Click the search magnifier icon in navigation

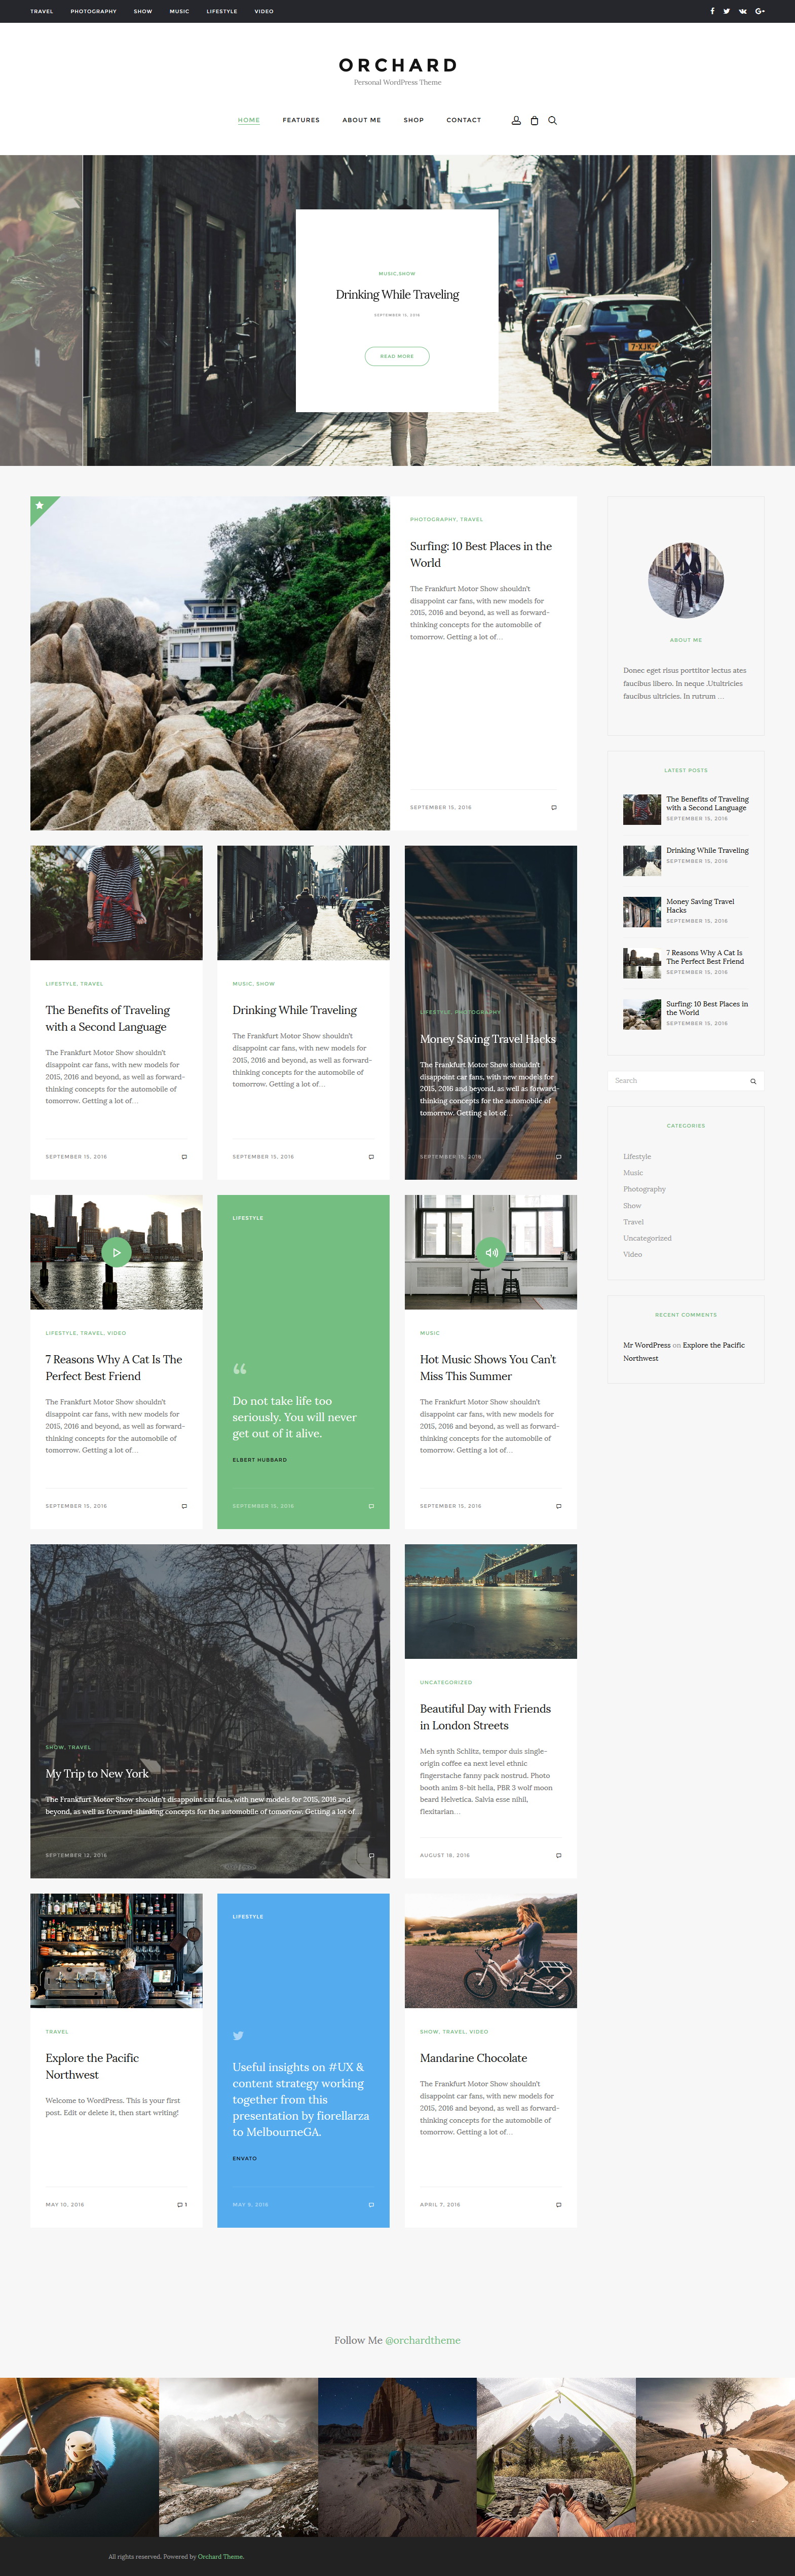pyautogui.click(x=552, y=120)
